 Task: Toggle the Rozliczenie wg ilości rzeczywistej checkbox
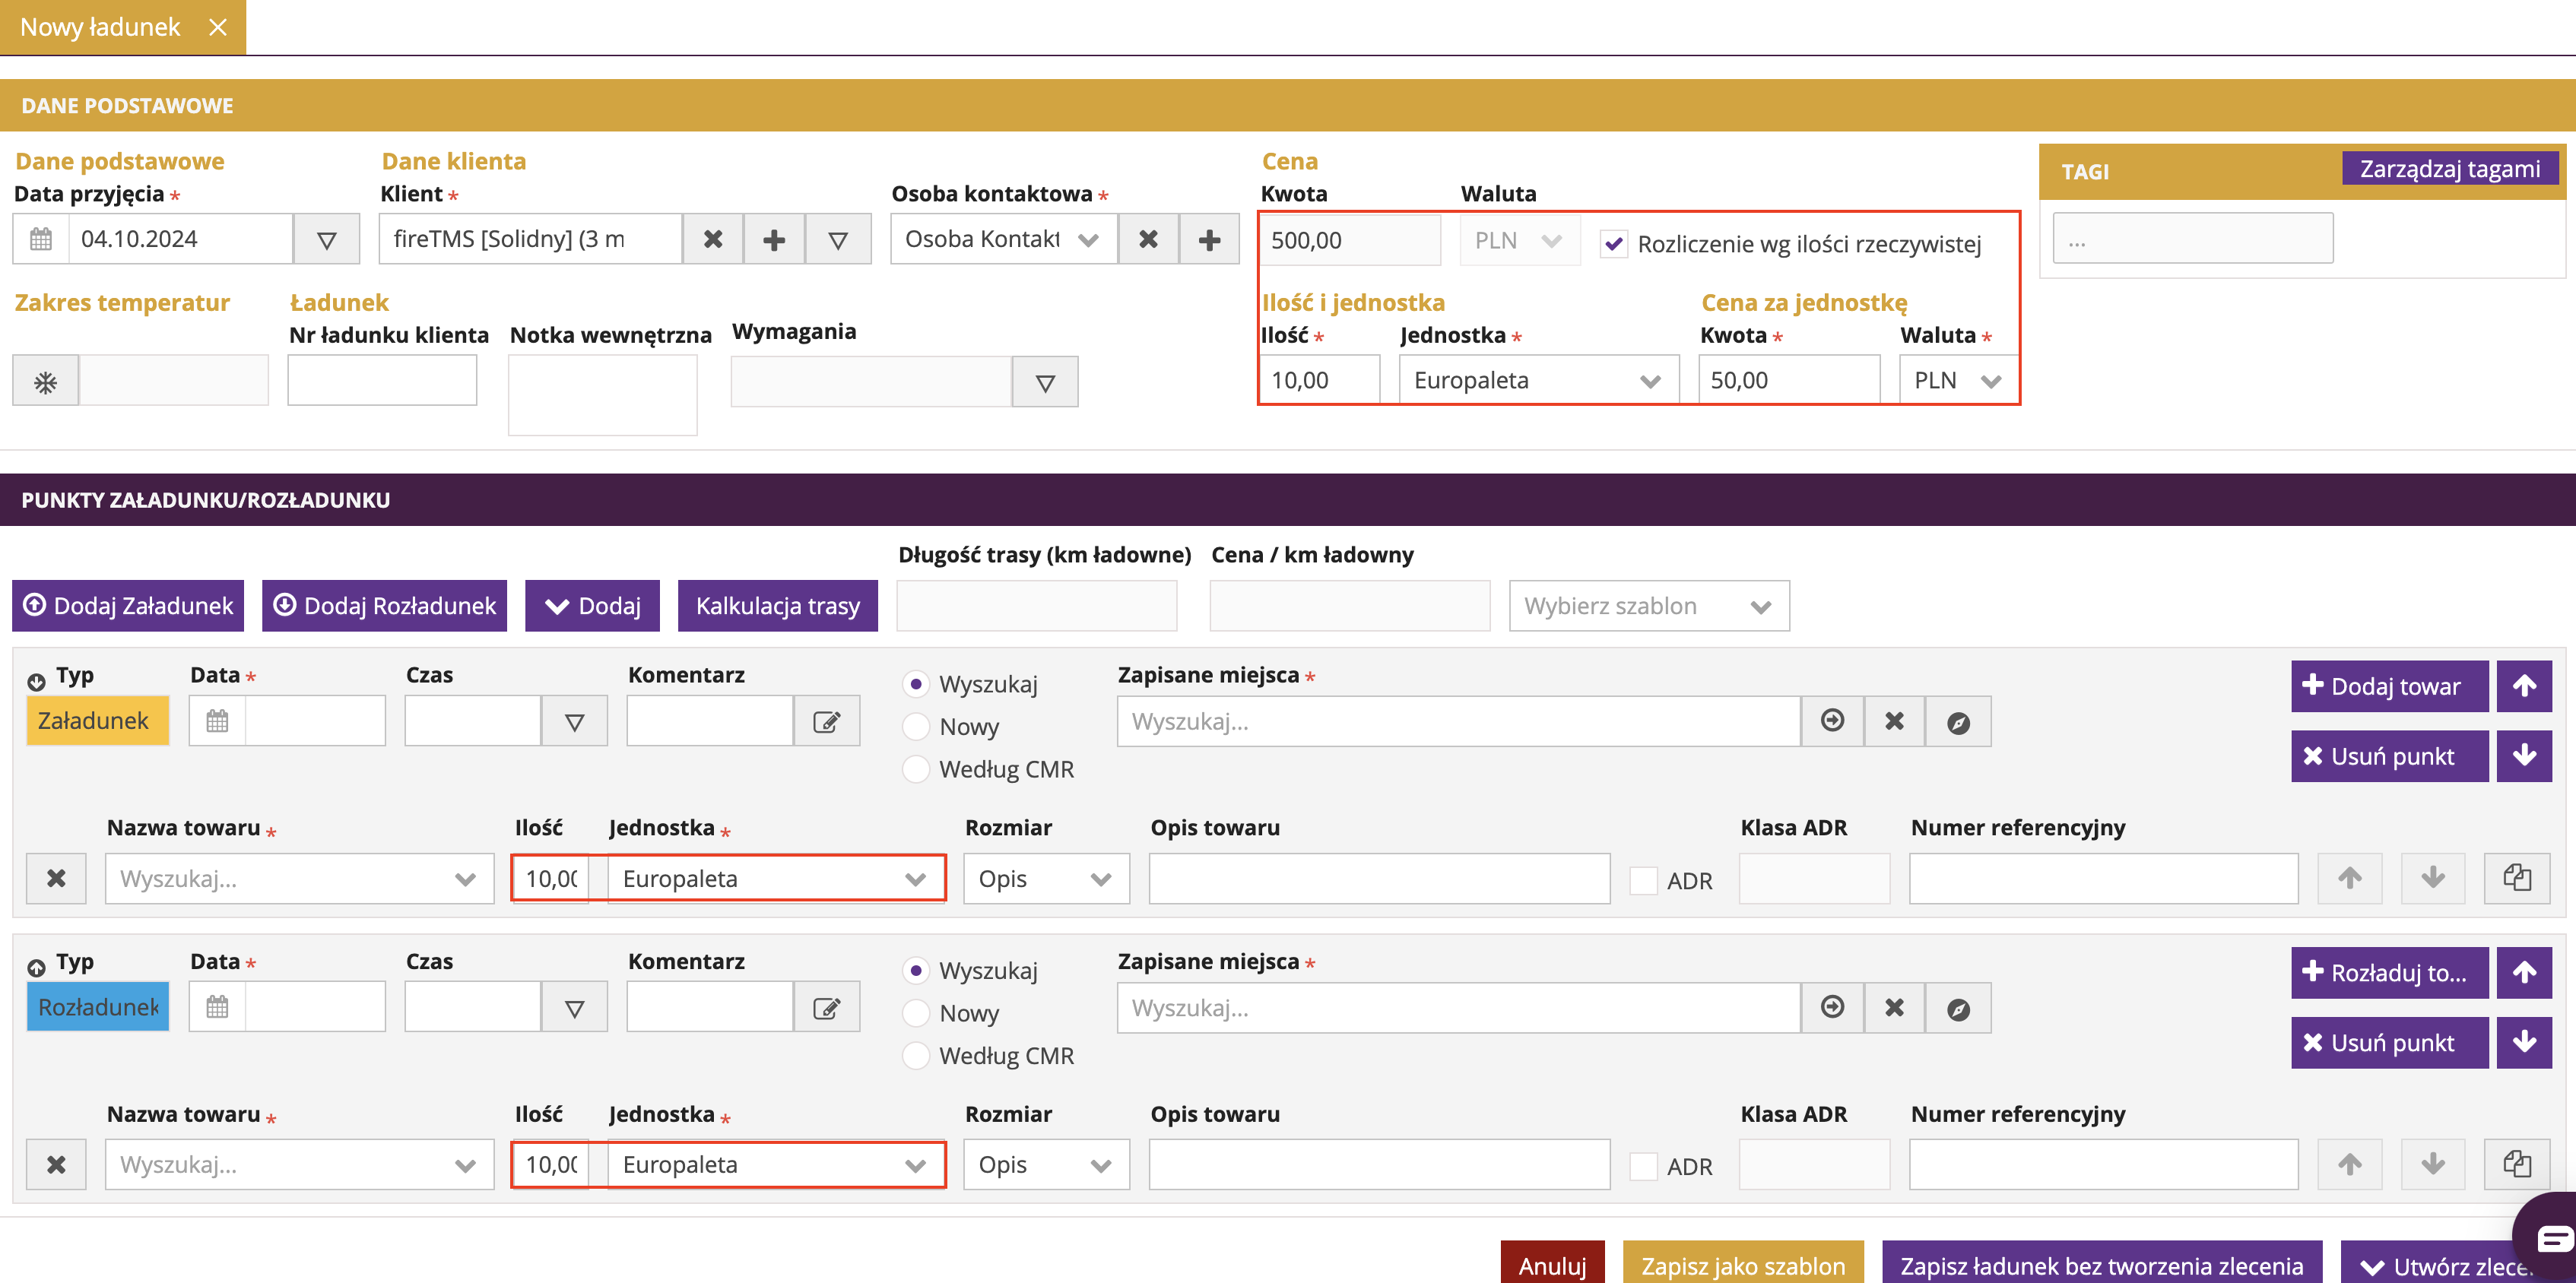(x=1613, y=244)
